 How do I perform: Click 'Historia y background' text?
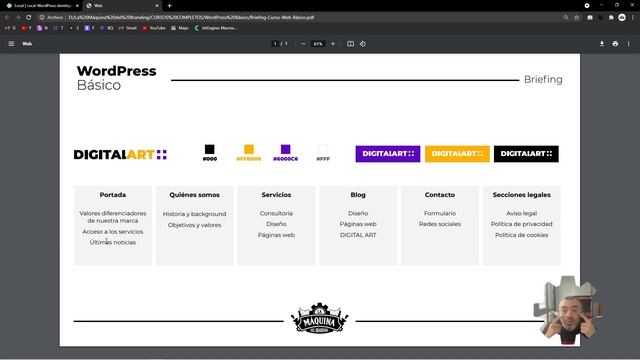tap(194, 214)
